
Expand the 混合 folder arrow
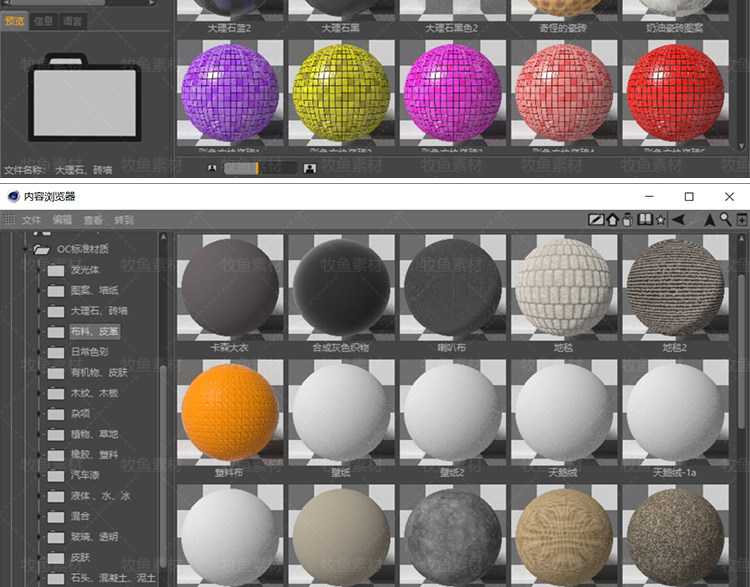39,517
